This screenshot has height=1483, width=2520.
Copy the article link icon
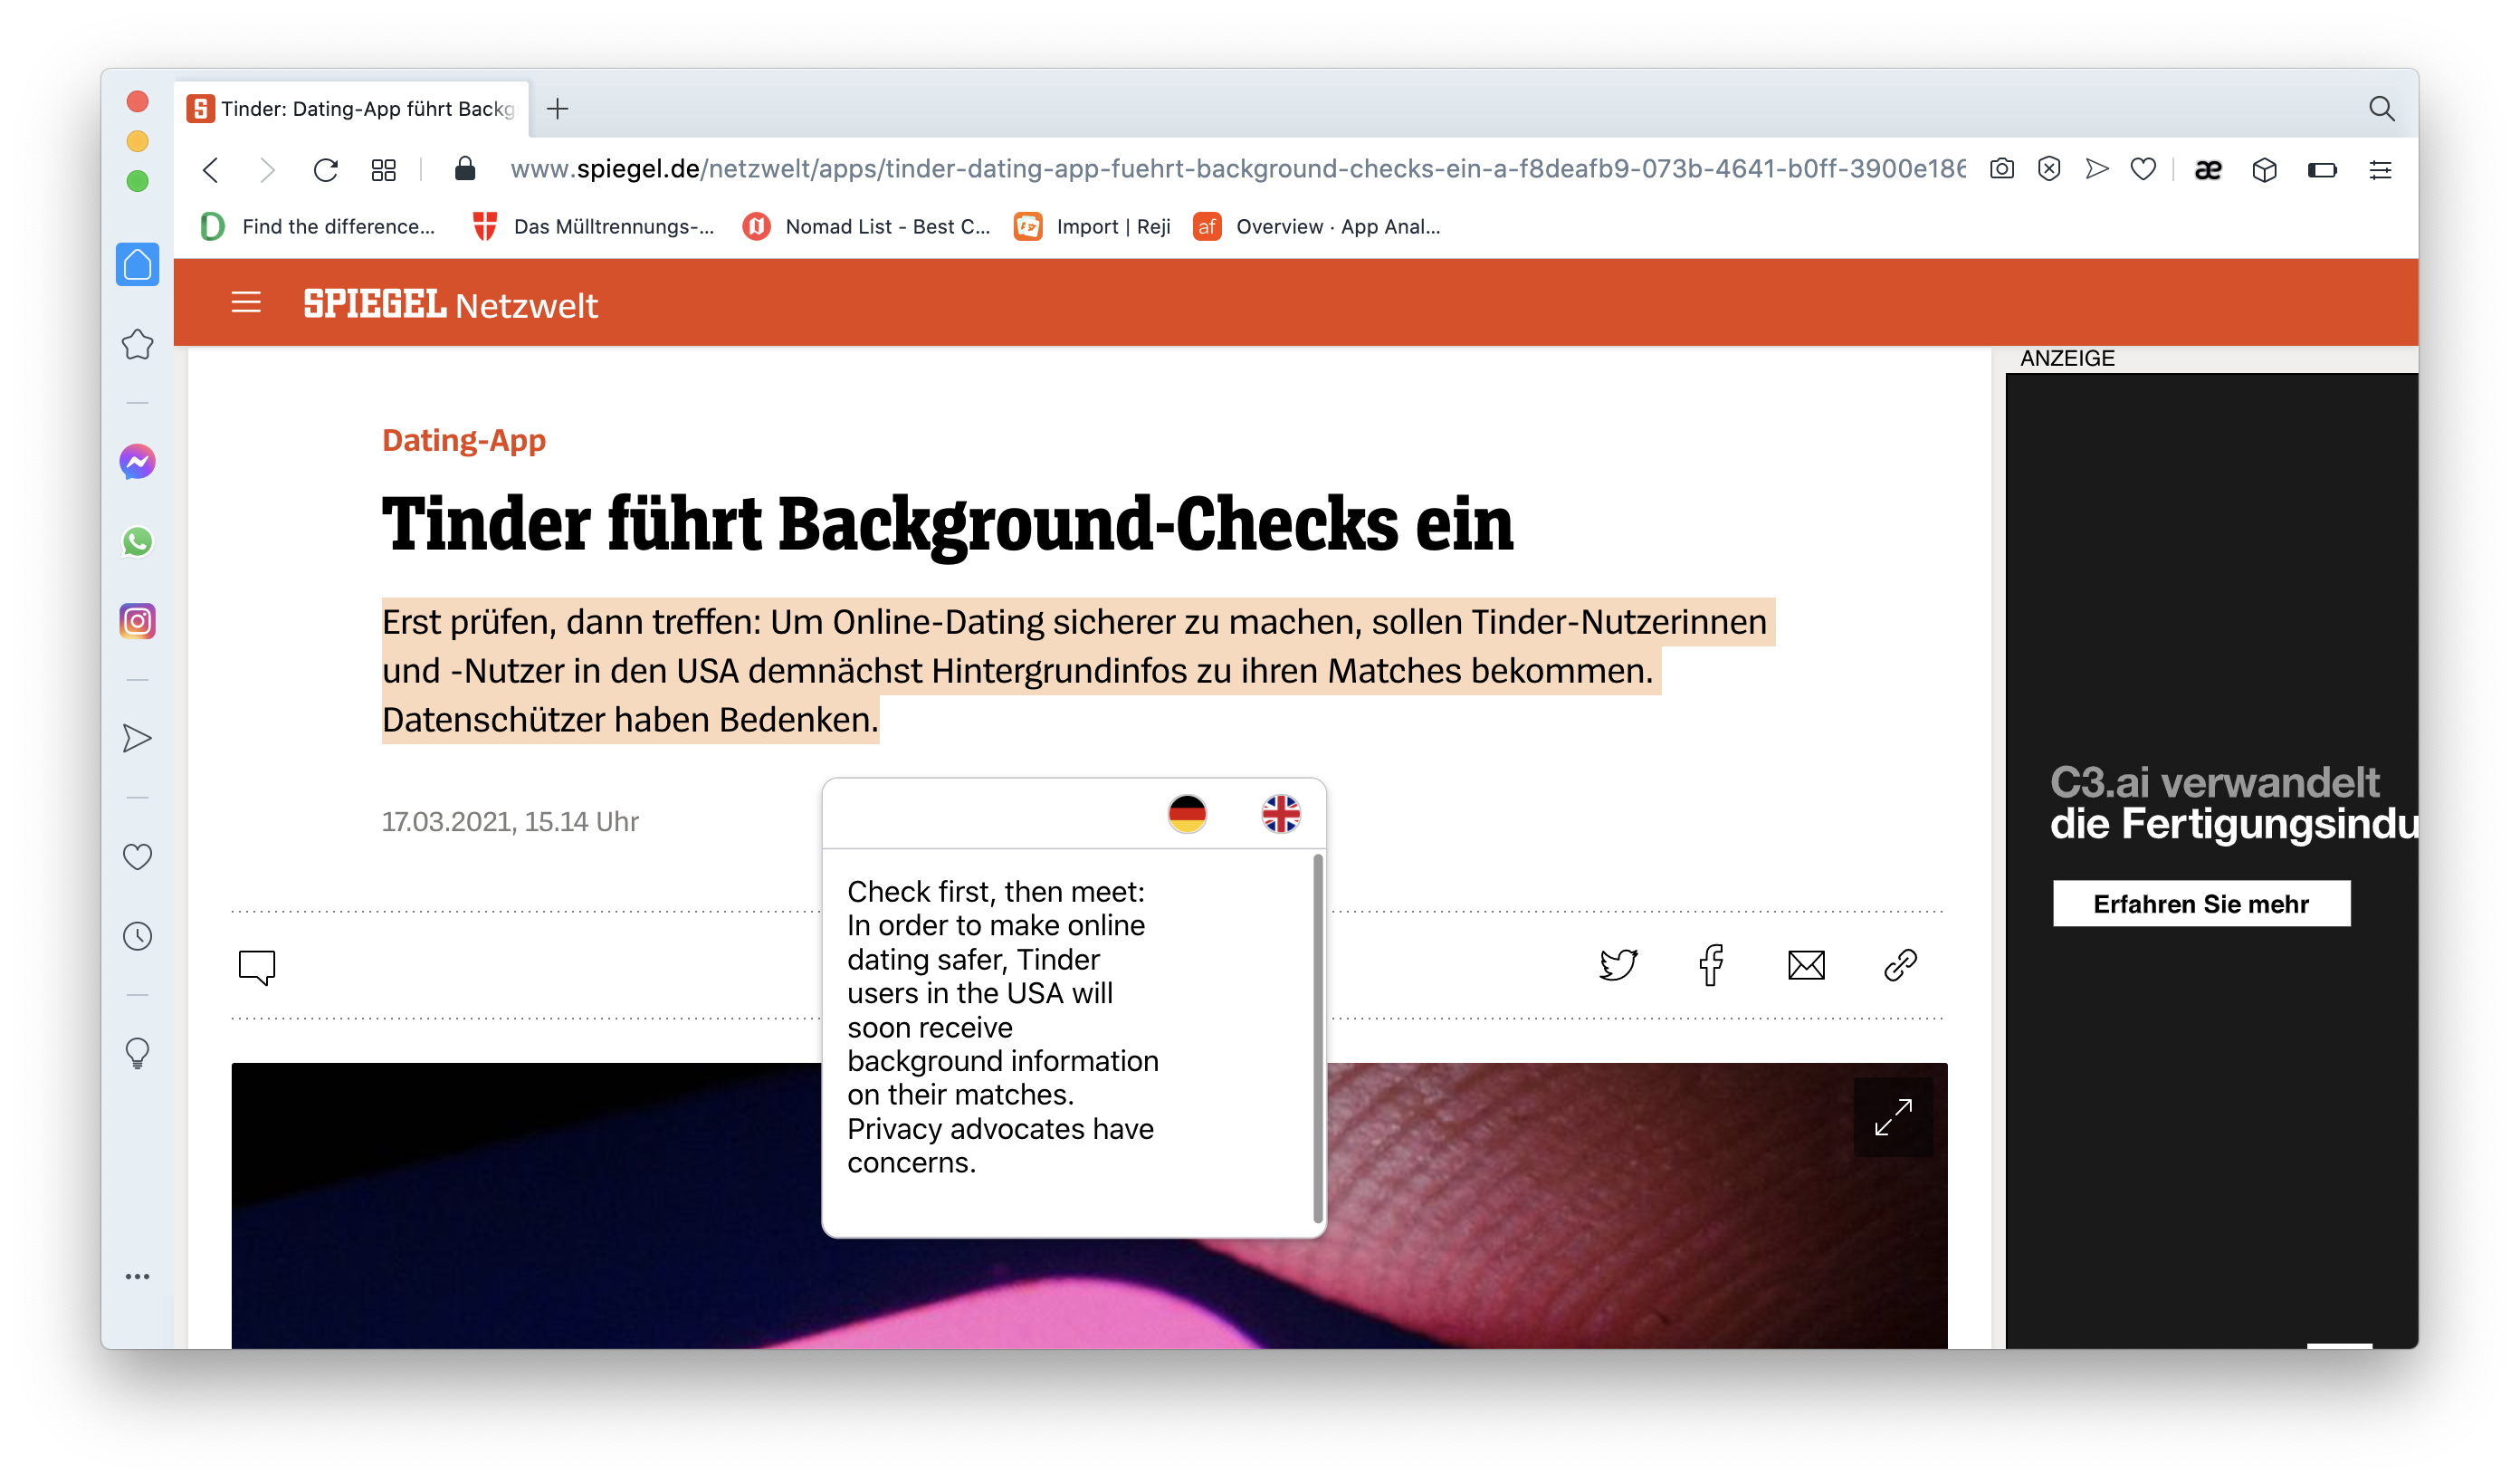(1900, 965)
